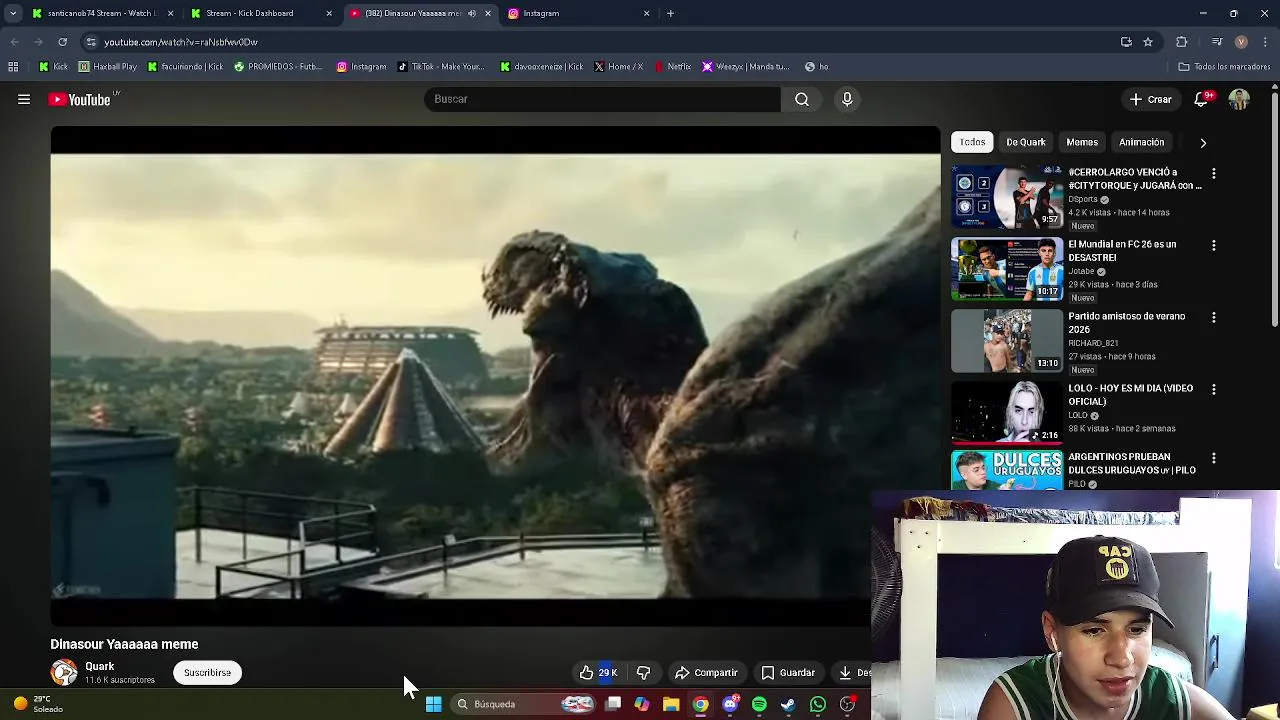Open the PROMIEDOS bookmark
This screenshot has height=720, width=1280.
coord(278,67)
